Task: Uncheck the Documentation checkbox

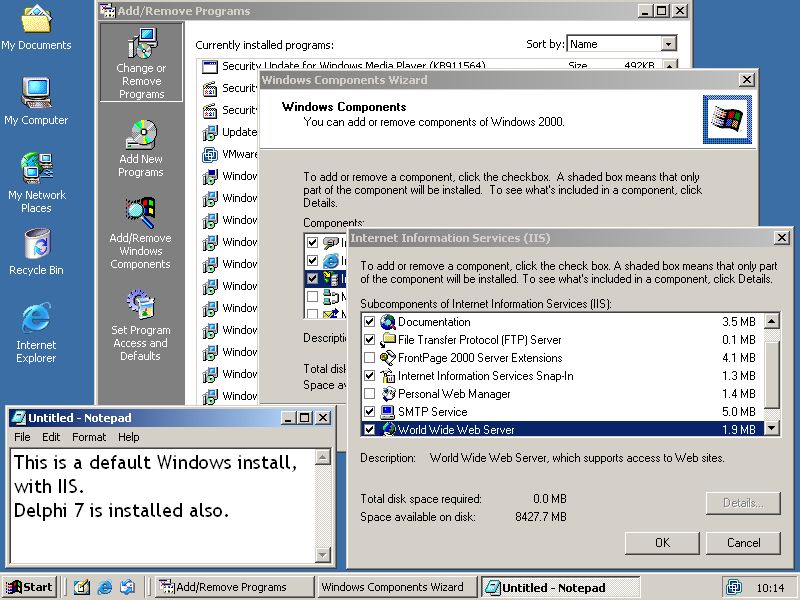Action: pos(369,322)
